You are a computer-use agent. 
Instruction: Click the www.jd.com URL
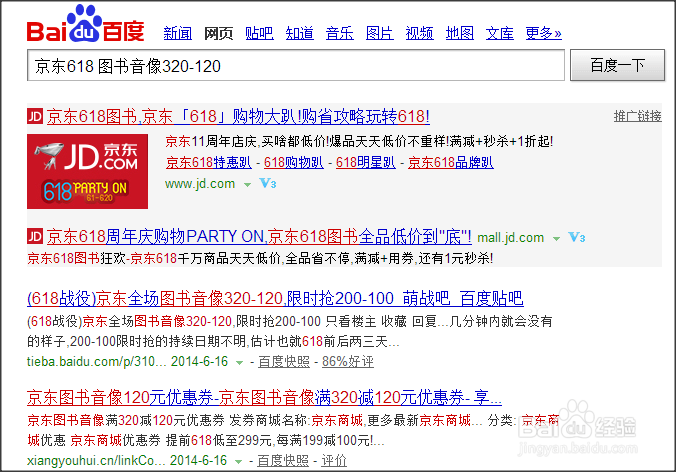pyautogui.click(x=200, y=184)
